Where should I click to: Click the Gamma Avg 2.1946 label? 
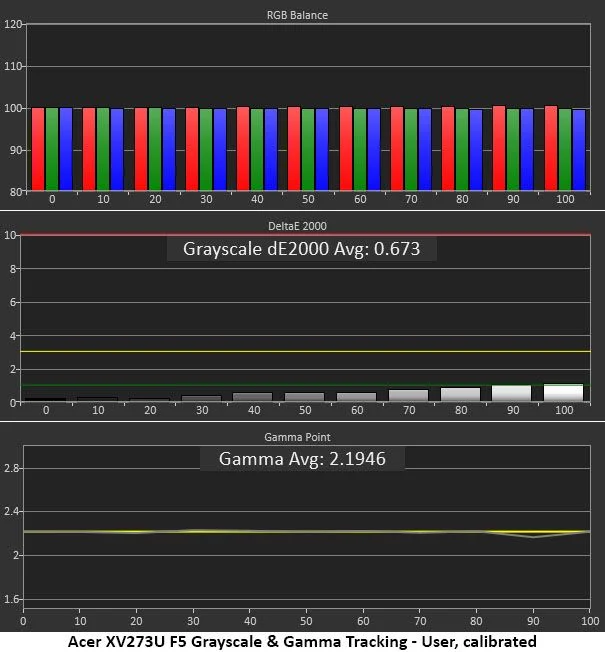click(302, 459)
